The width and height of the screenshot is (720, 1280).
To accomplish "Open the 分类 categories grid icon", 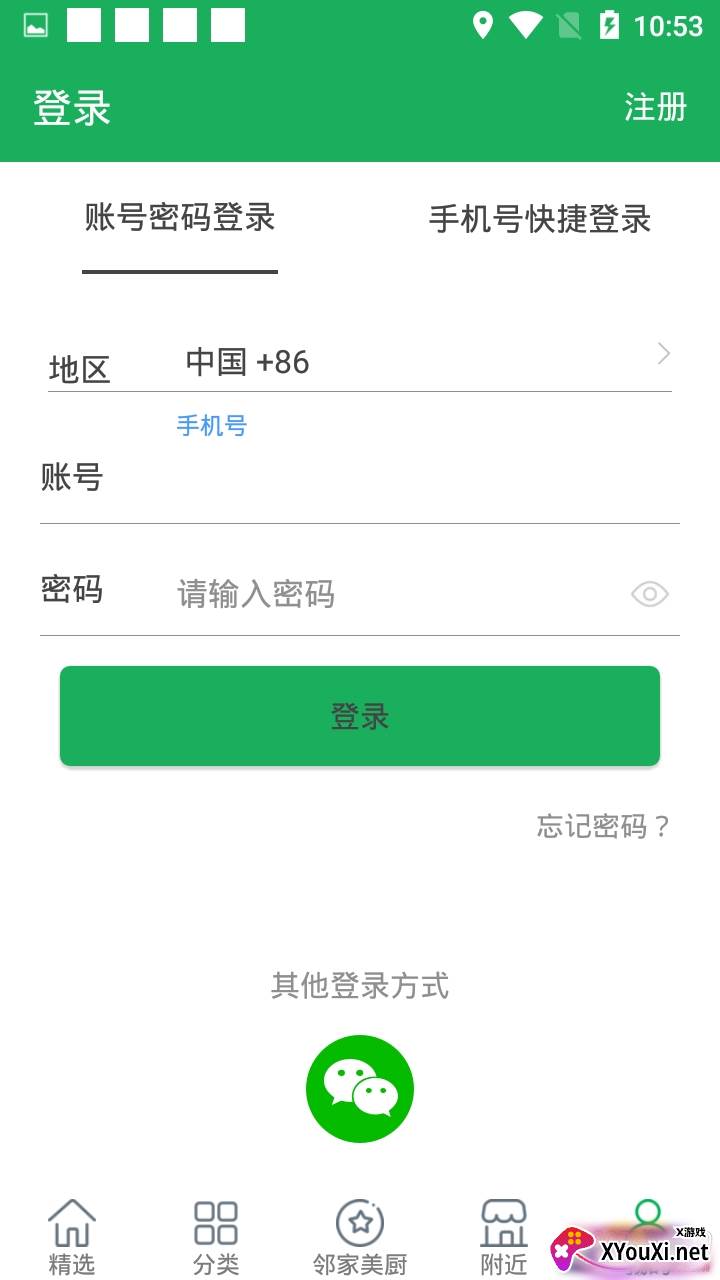I will tap(216, 1224).
